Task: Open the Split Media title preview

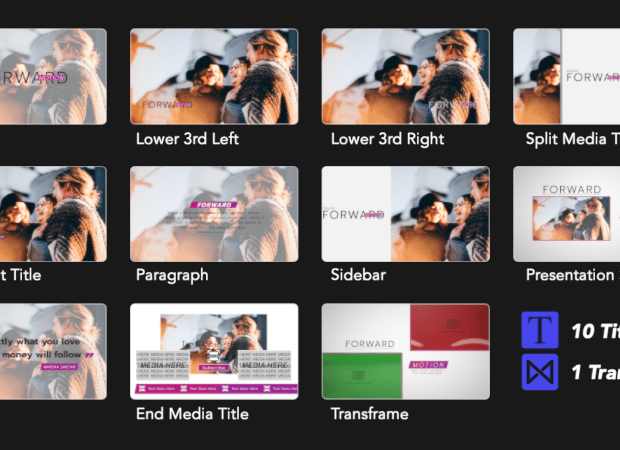Action: pos(567,76)
